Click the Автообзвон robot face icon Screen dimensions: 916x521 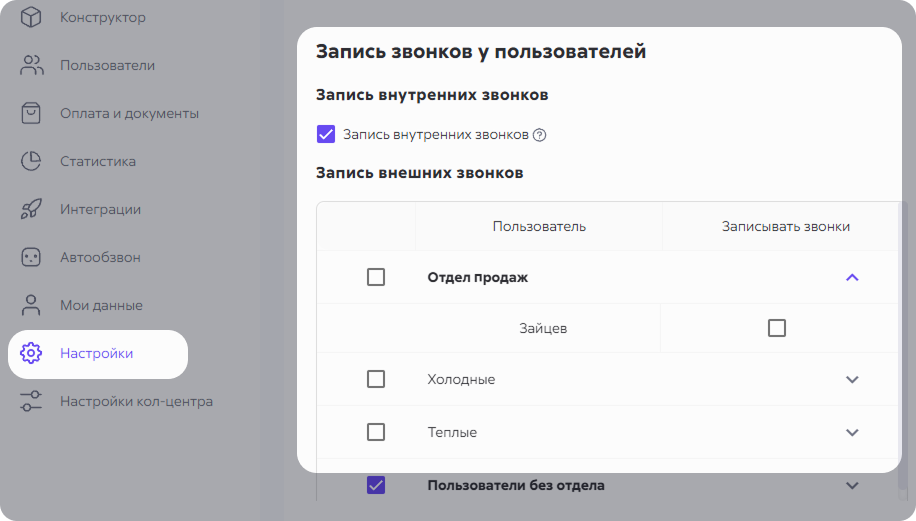[31, 257]
